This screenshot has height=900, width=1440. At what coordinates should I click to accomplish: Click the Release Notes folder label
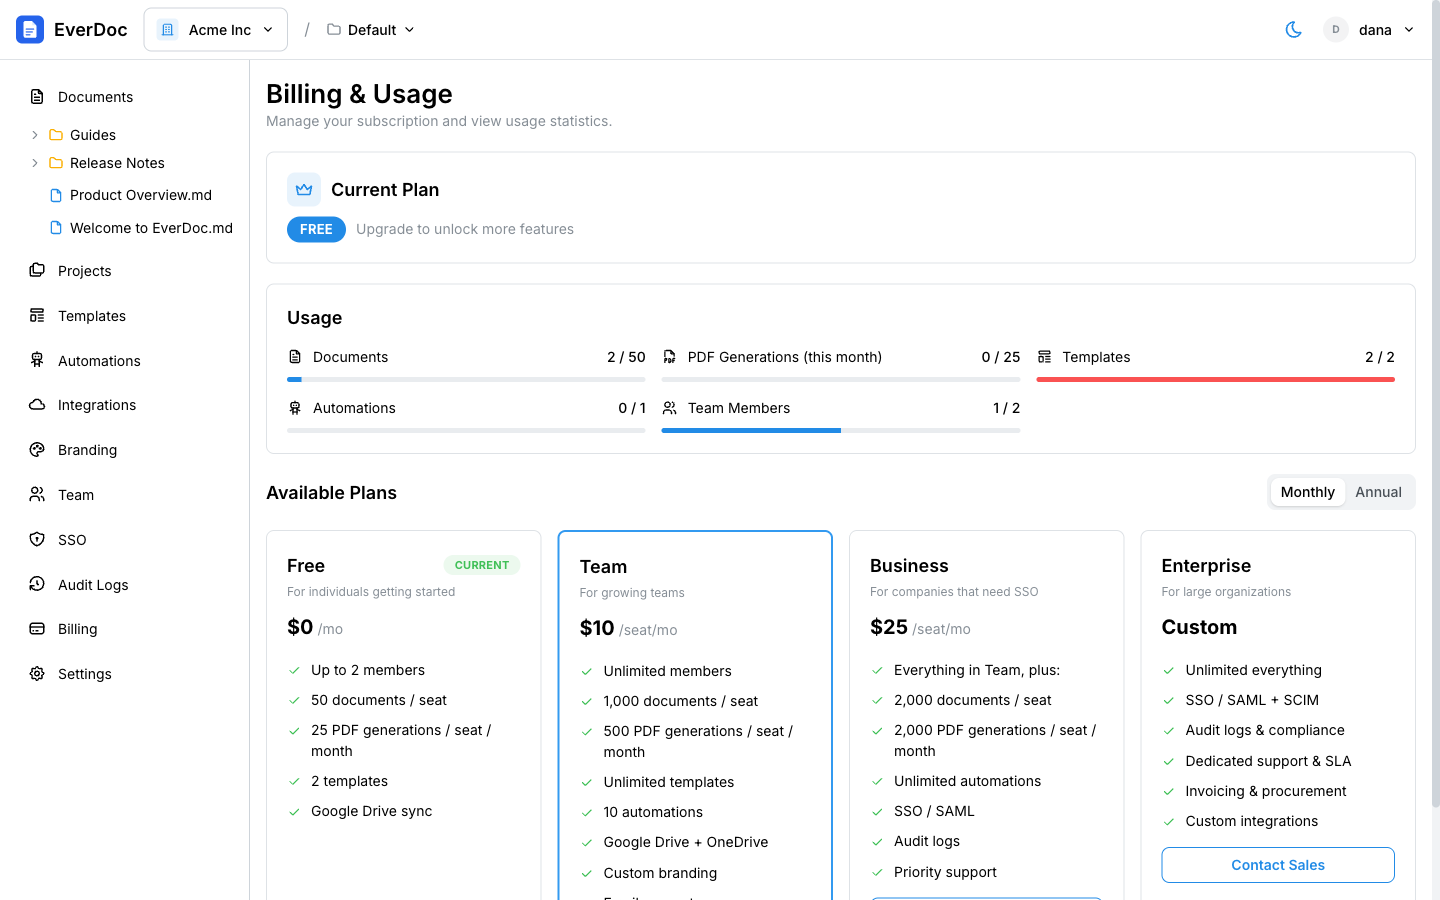tap(117, 163)
